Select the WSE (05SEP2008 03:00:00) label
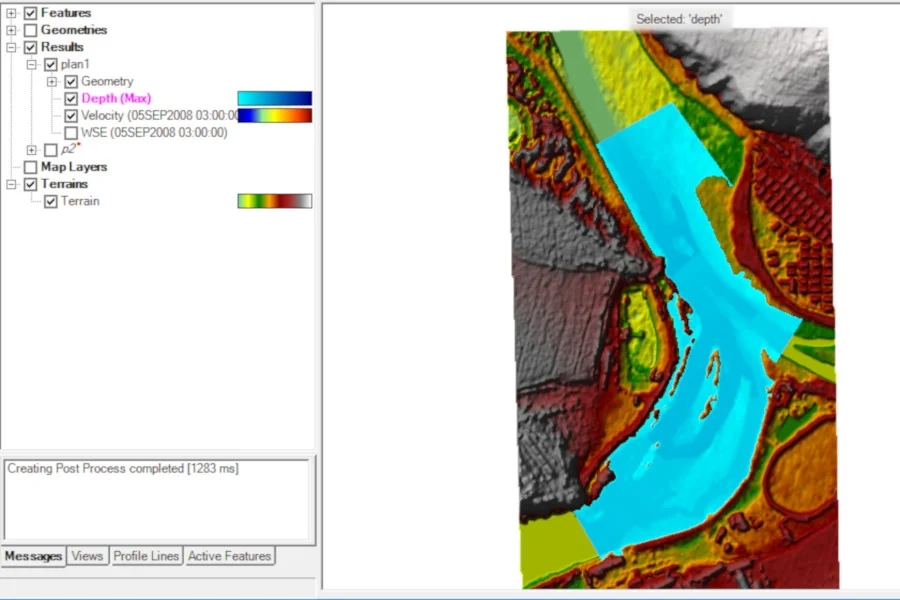 pos(154,133)
